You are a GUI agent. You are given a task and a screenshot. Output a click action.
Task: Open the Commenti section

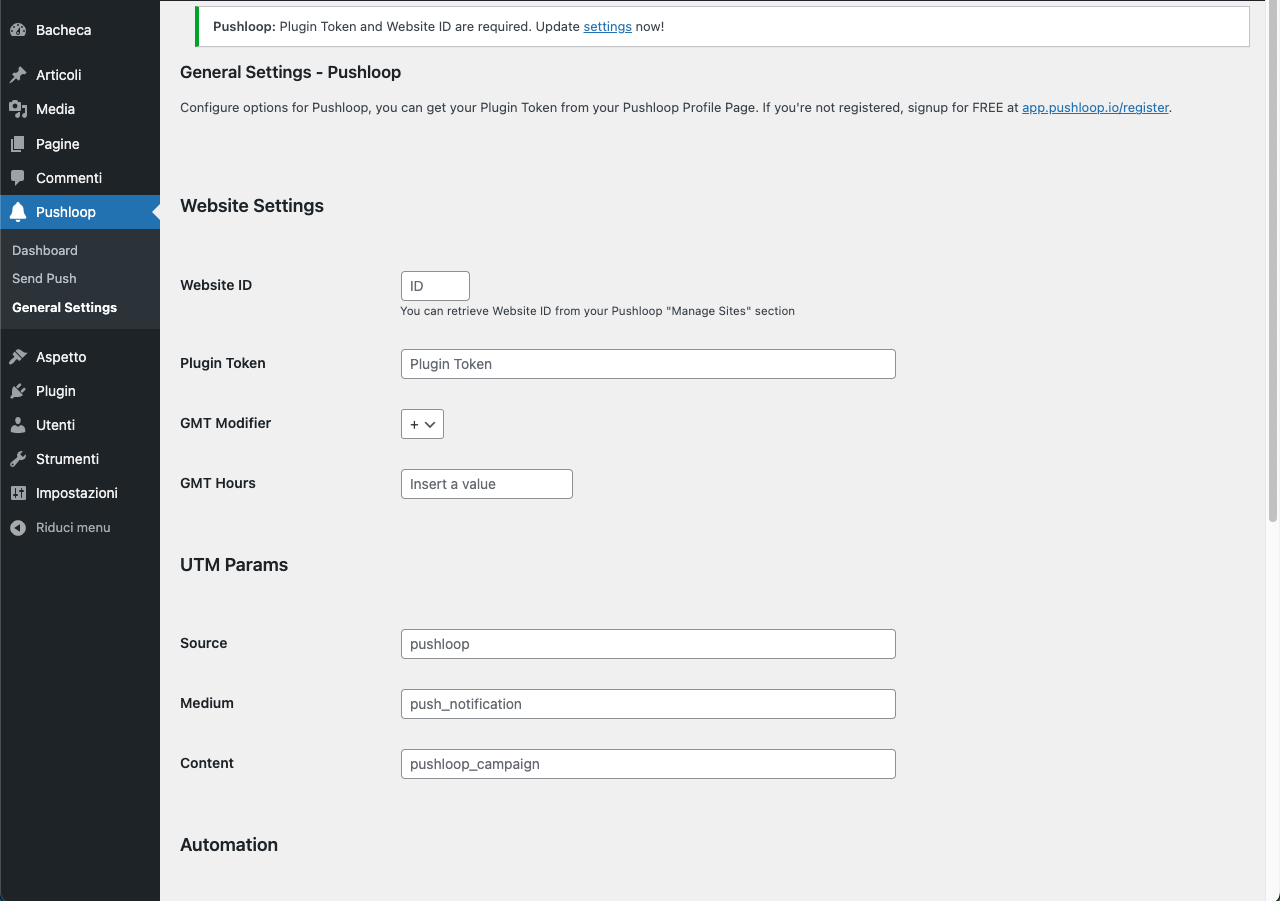click(x=80, y=178)
